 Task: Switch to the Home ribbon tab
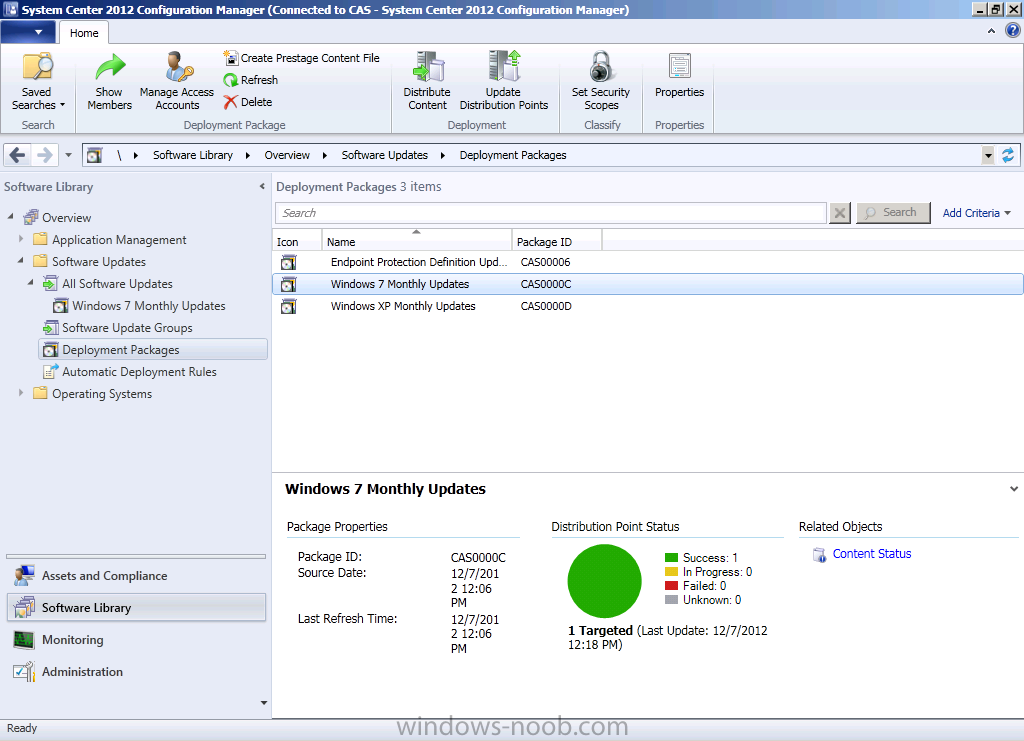coord(84,33)
